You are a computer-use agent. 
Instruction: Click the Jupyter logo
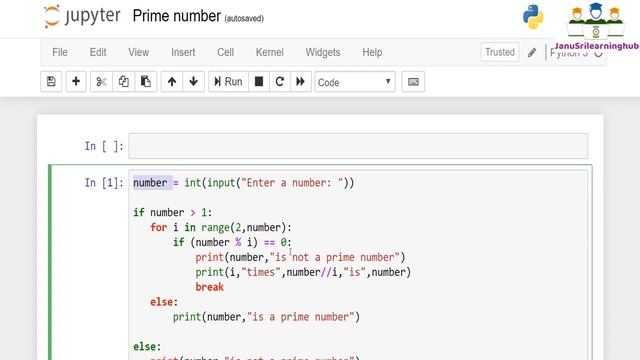[82, 16]
